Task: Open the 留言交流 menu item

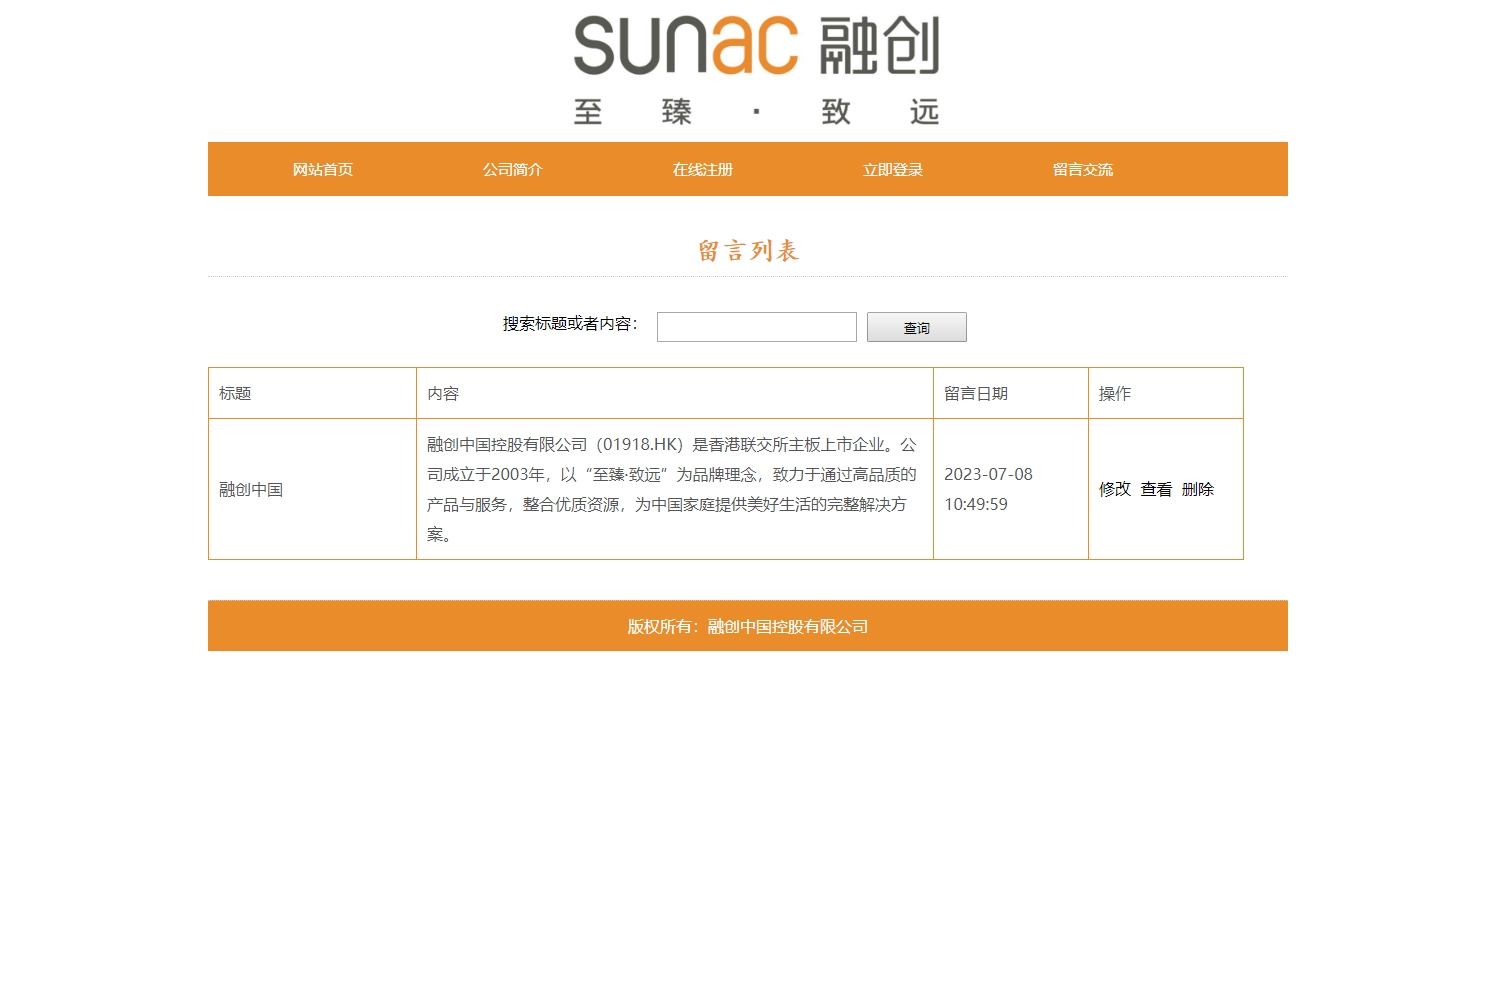Action: click(1082, 169)
